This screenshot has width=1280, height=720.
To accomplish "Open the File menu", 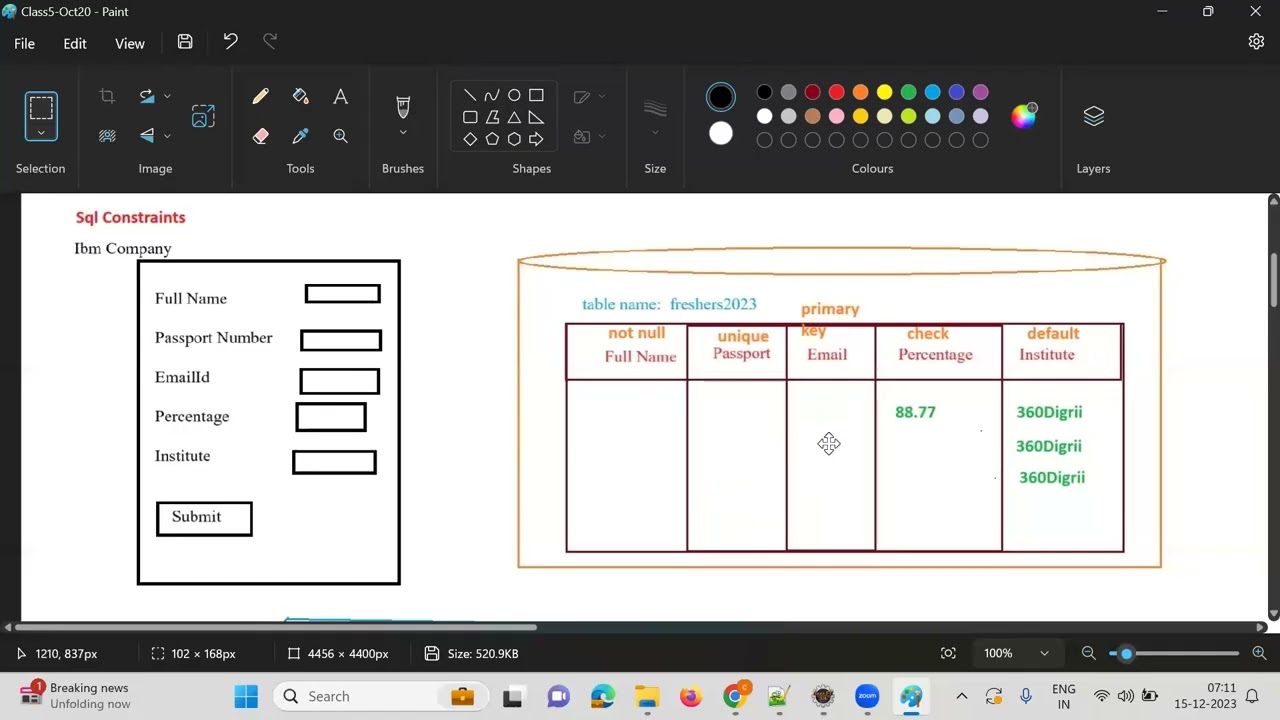I will [x=24, y=44].
